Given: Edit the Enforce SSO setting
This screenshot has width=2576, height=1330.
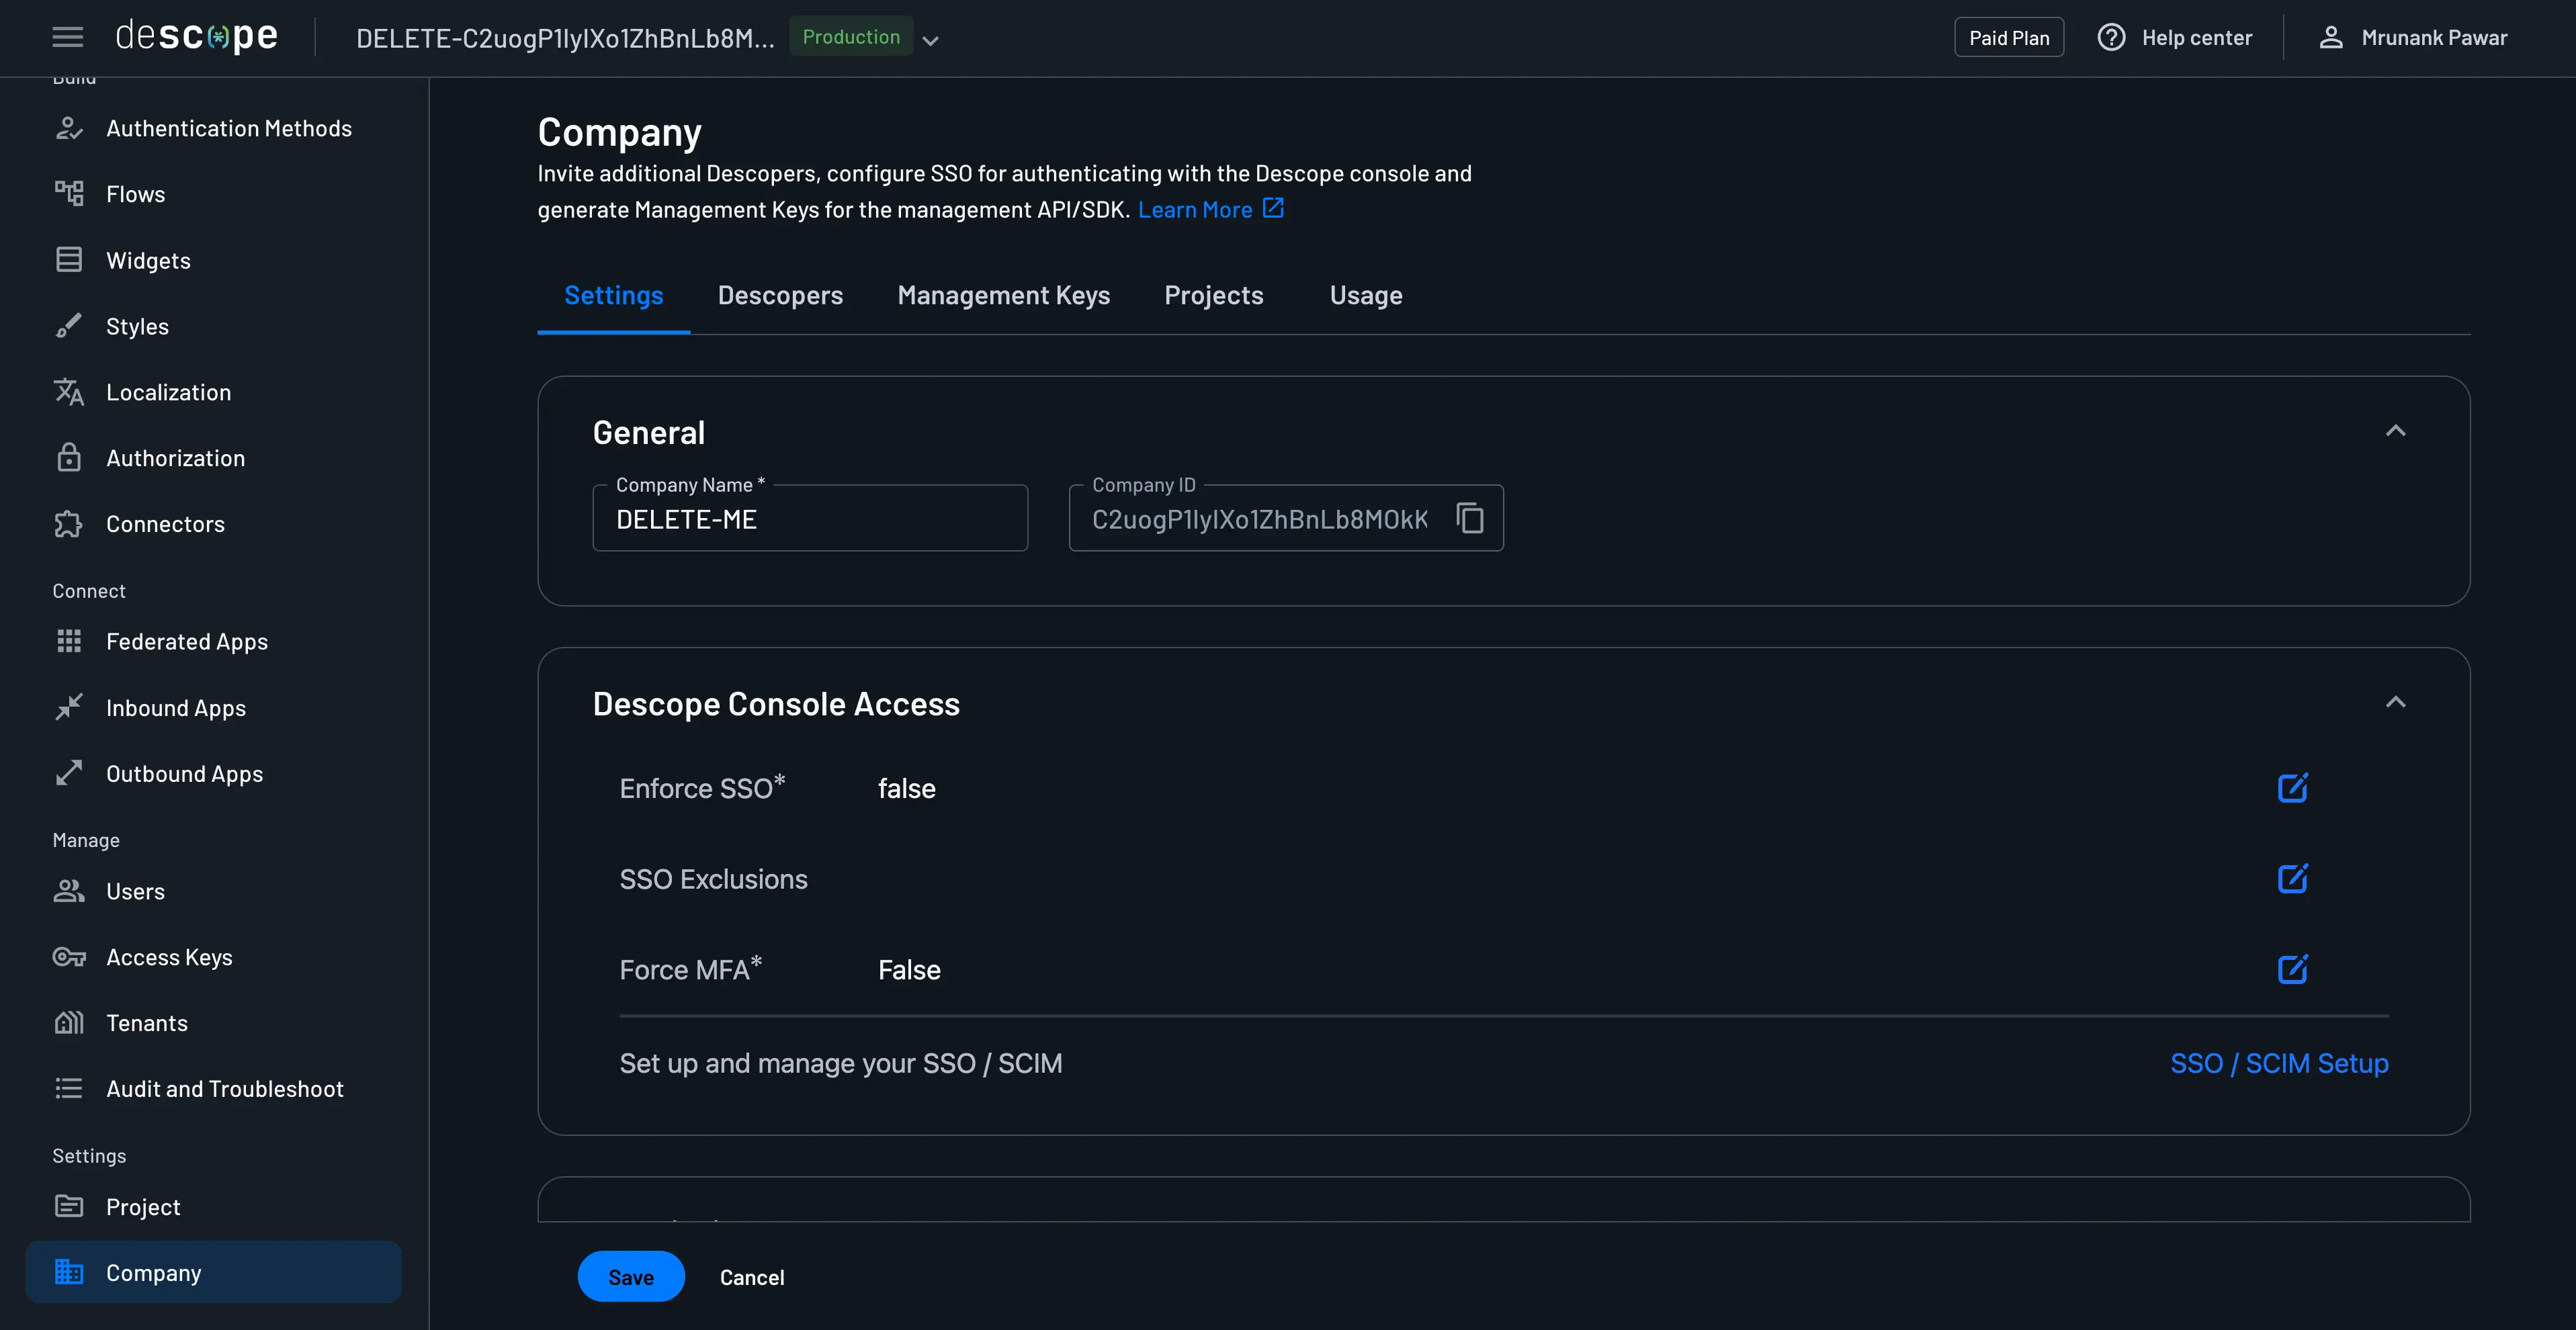Looking at the screenshot, I should [x=2292, y=788].
